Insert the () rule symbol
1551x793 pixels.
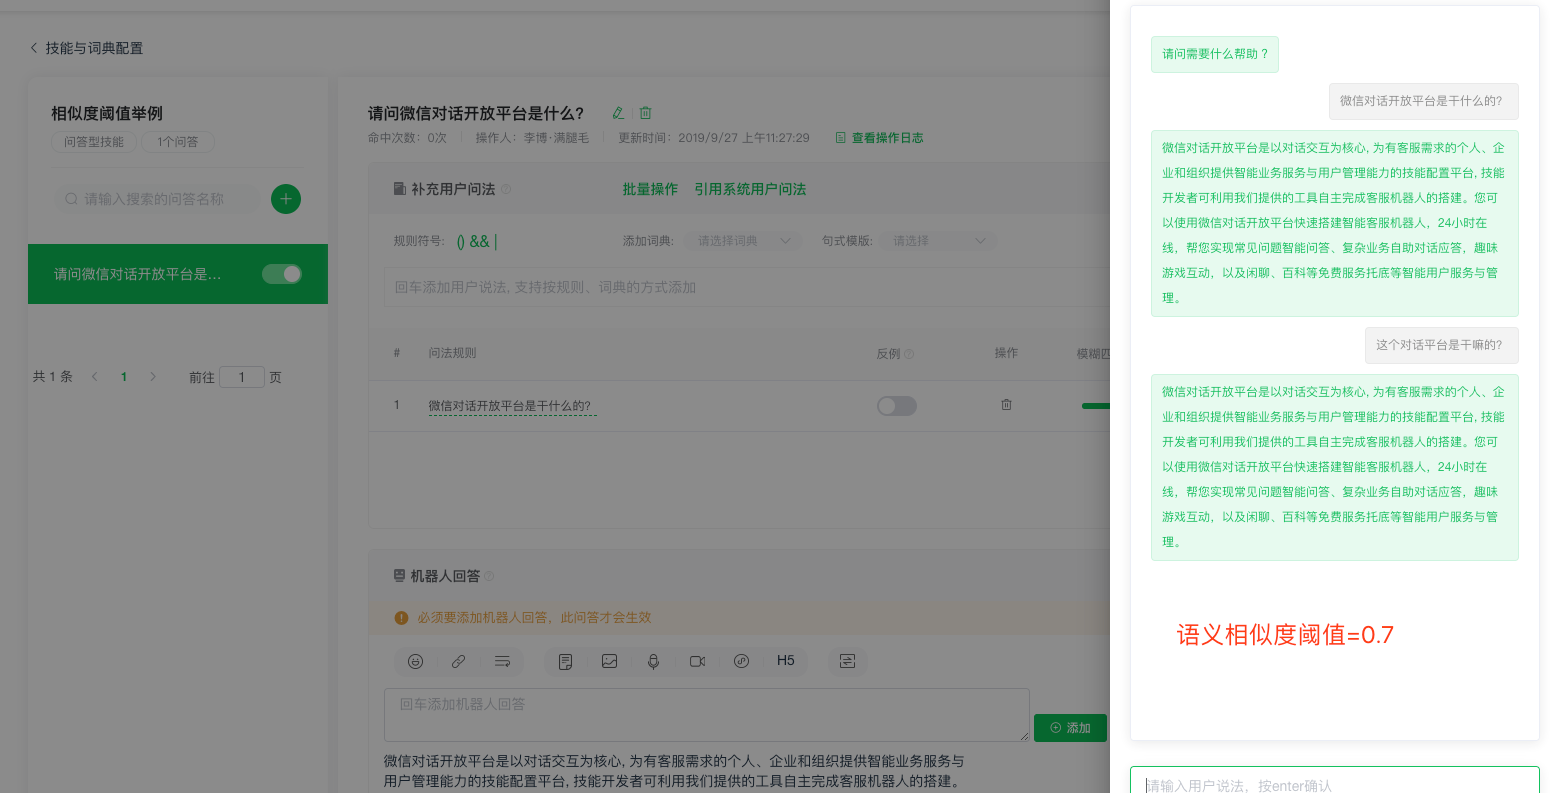click(461, 241)
